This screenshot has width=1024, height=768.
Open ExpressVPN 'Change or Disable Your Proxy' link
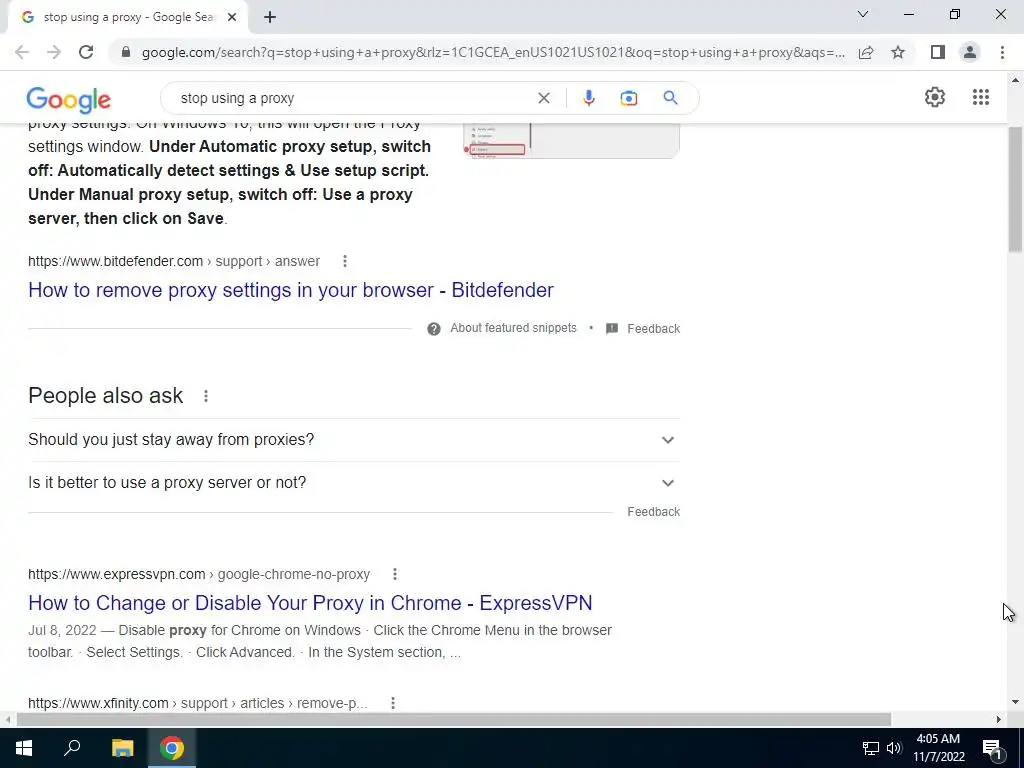[310, 603]
